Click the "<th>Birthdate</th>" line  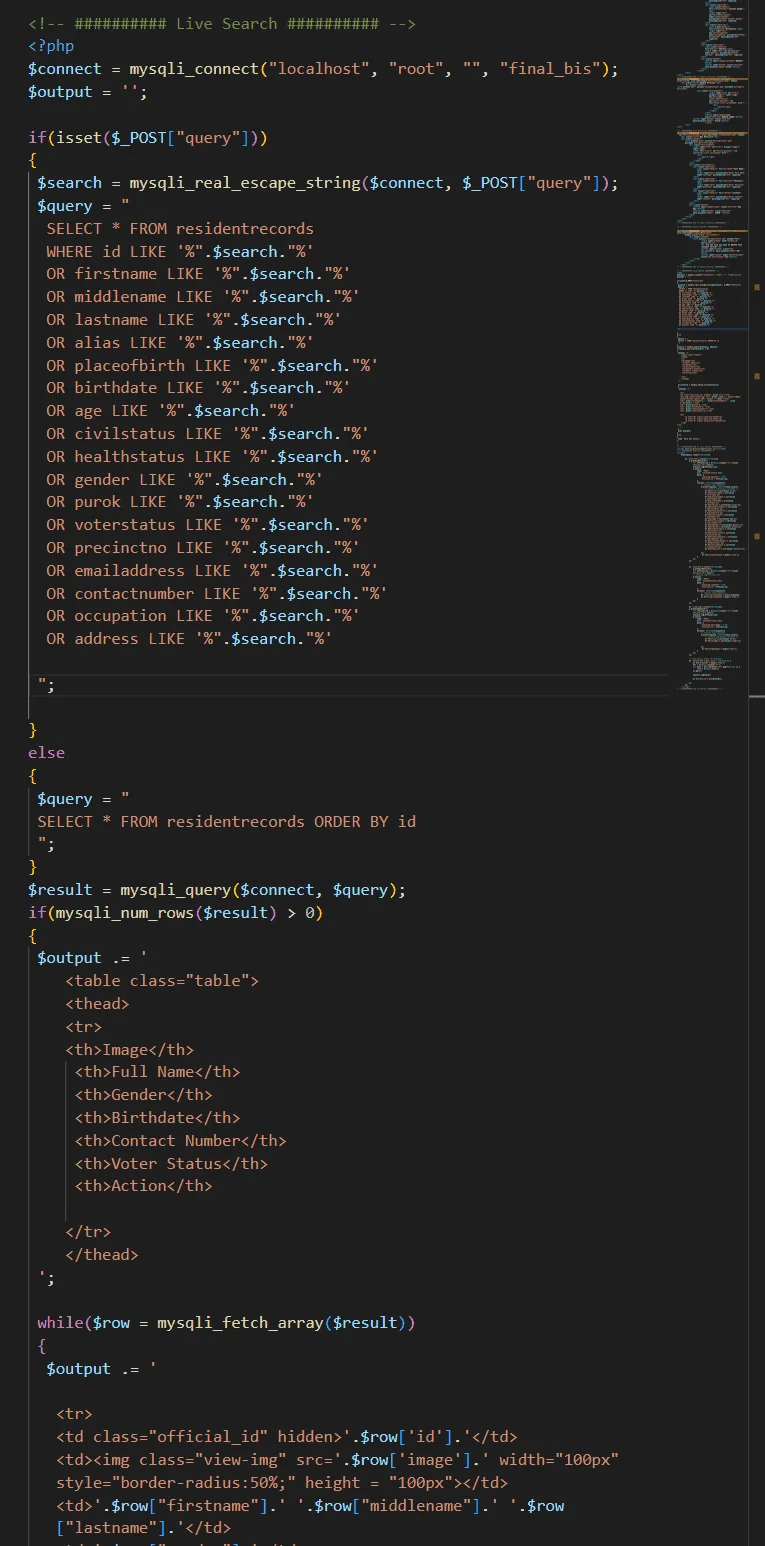click(x=157, y=1118)
